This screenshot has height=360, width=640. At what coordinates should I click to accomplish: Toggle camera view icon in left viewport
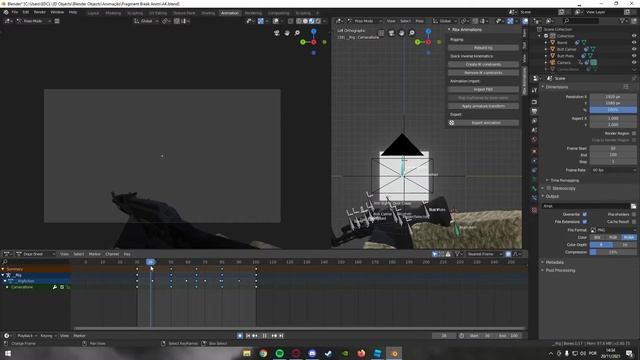[277, 33]
